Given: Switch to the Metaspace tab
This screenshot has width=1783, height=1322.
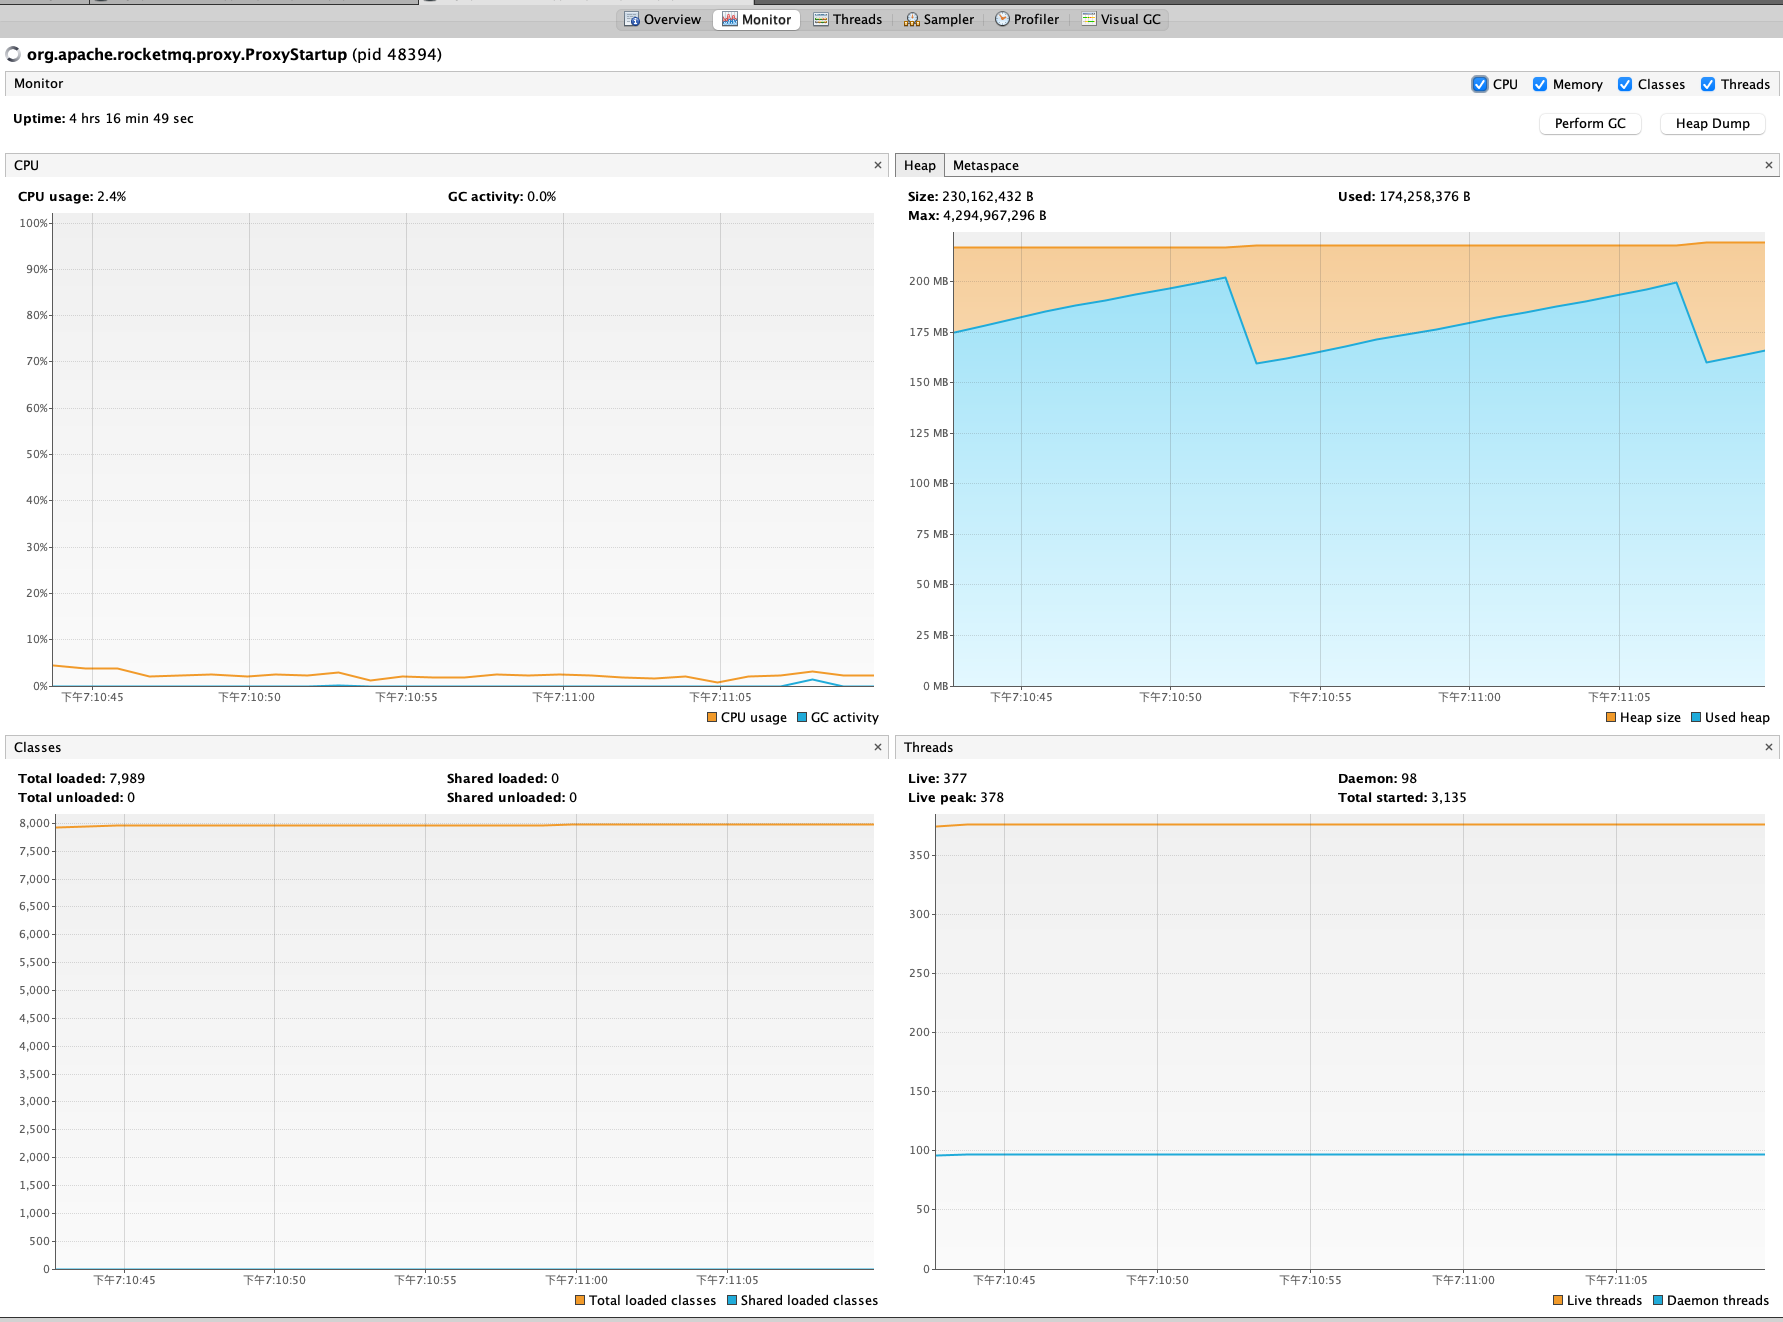Looking at the screenshot, I should click(985, 165).
